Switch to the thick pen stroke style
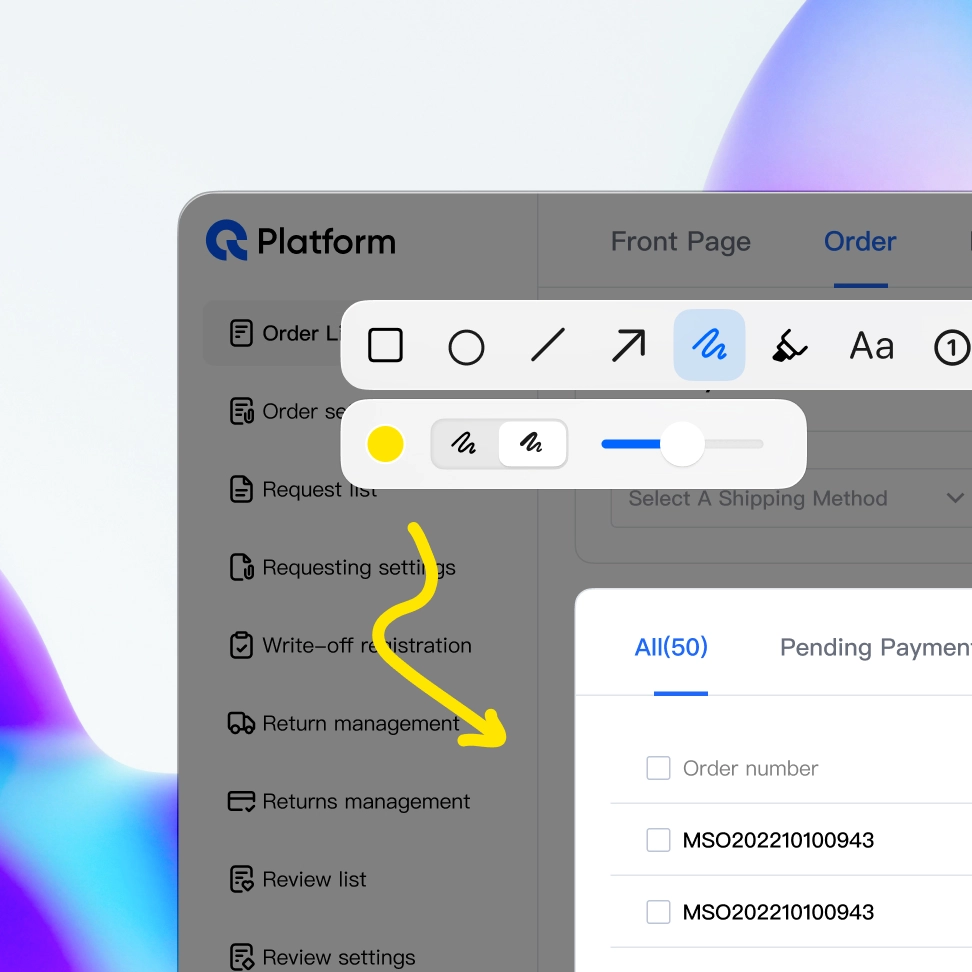The height and width of the screenshot is (972, 972). click(x=532, y=444)
